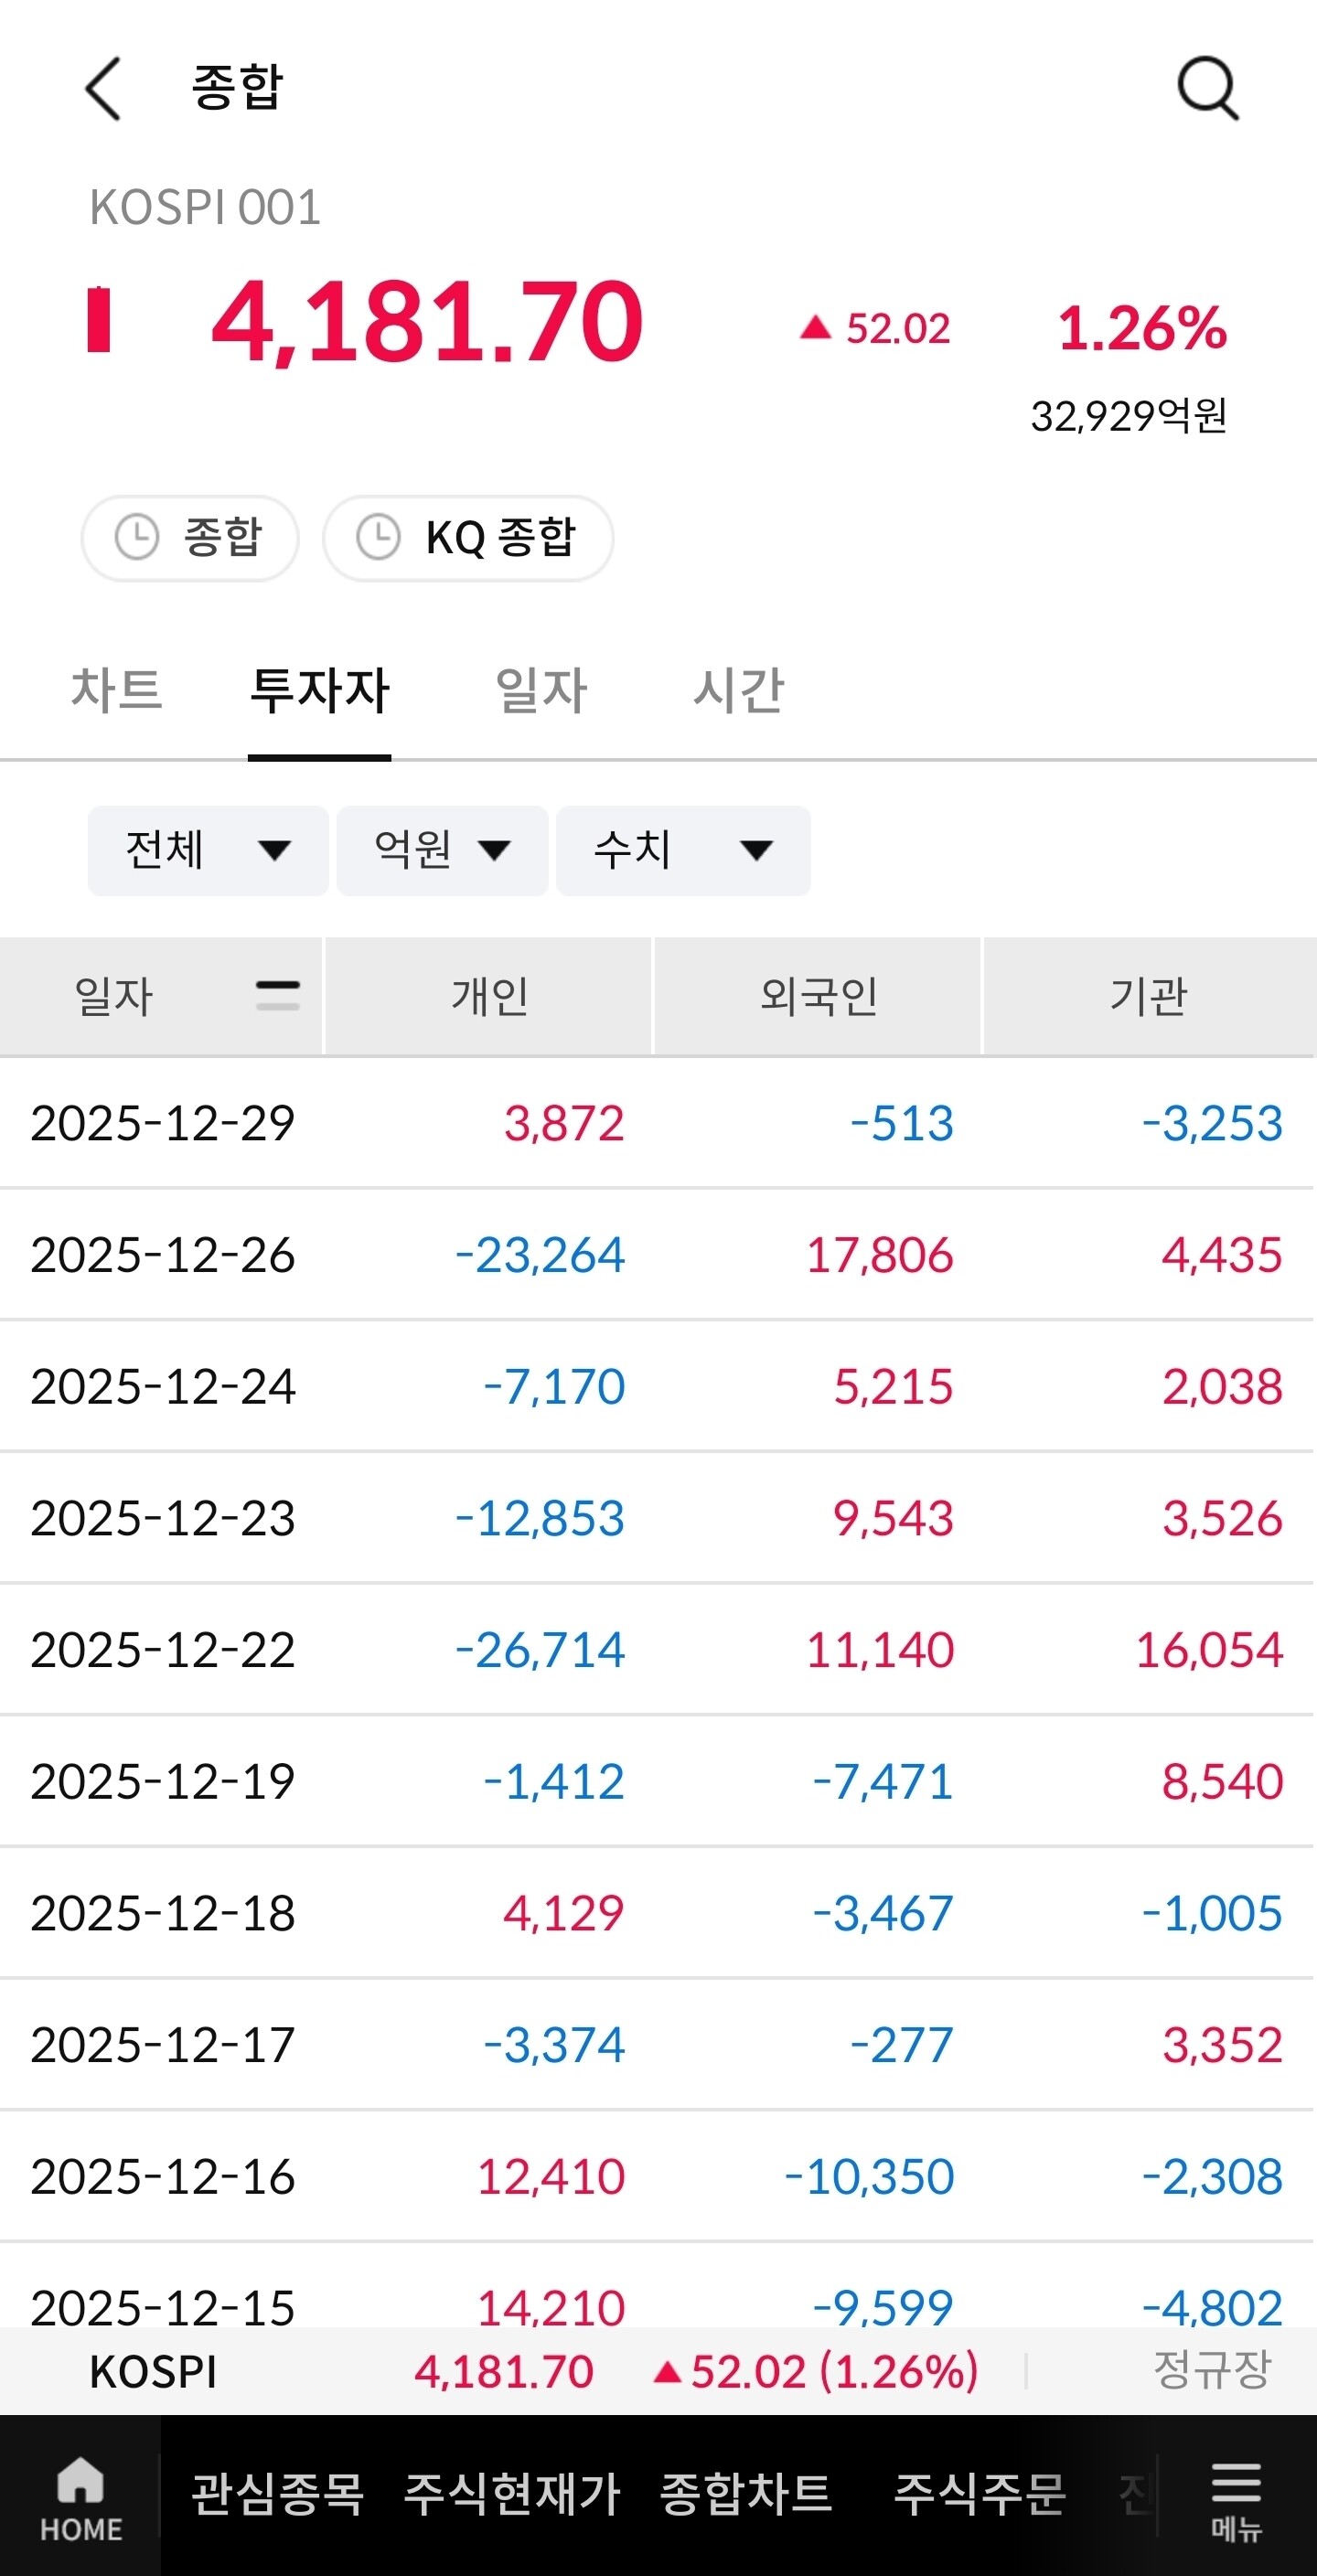Tap the 외국인 column header
The width and height of the screenshot is (1317, 2576).
[x=818, y=996]
